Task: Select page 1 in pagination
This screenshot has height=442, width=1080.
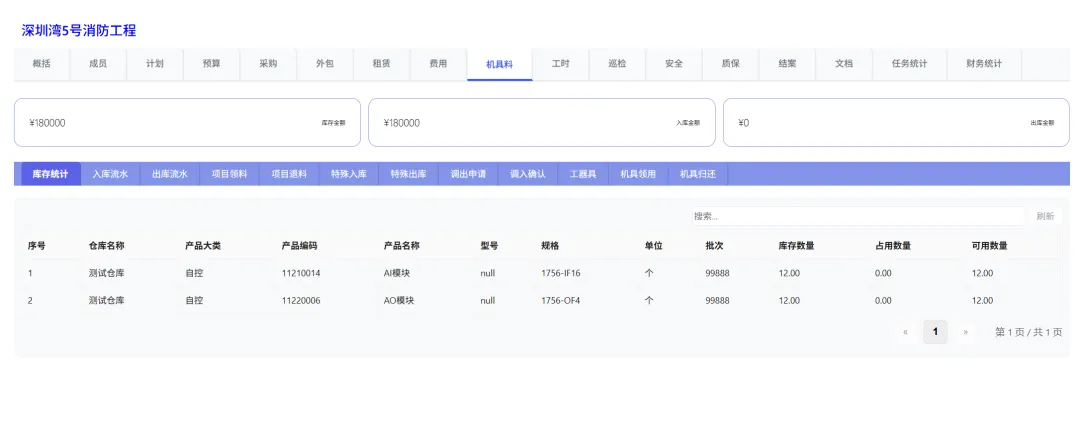Action: coord(935,332)
